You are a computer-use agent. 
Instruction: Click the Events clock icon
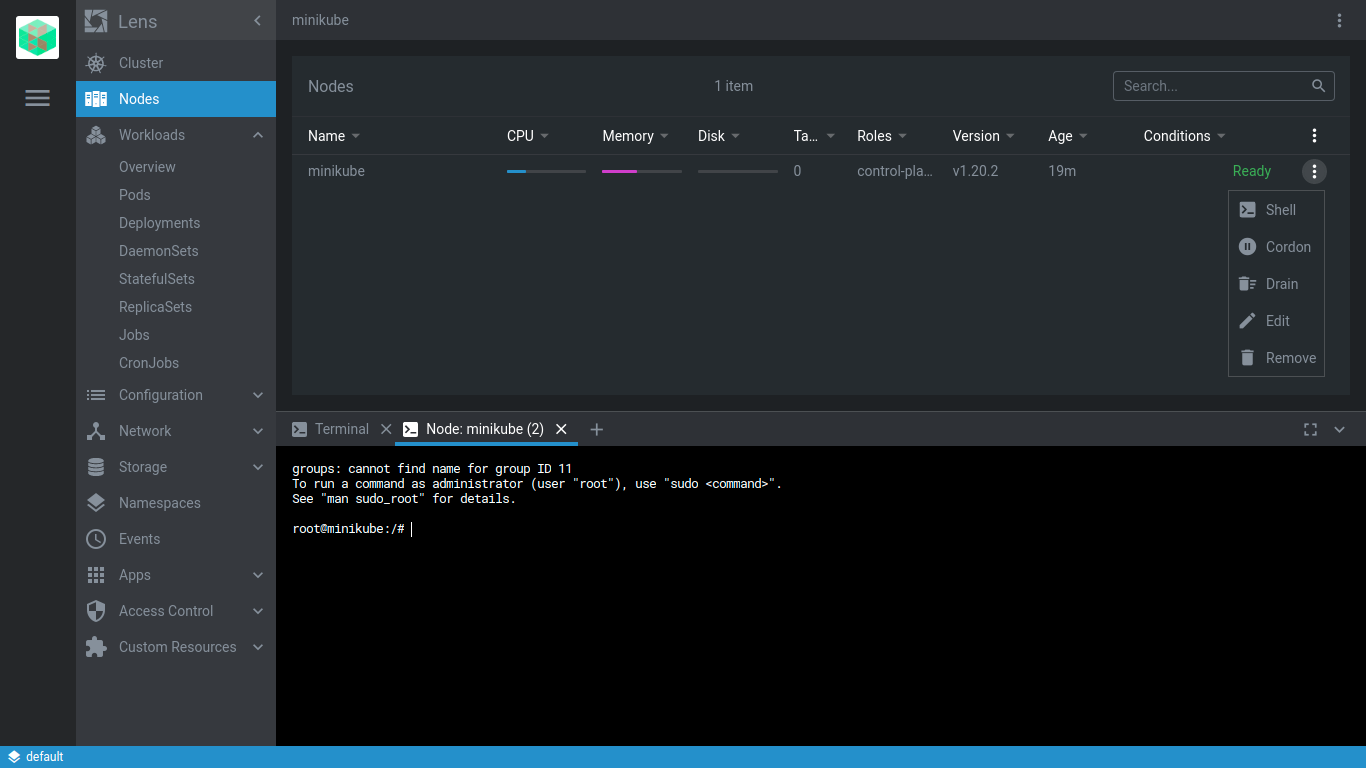[x=96, y=539]
